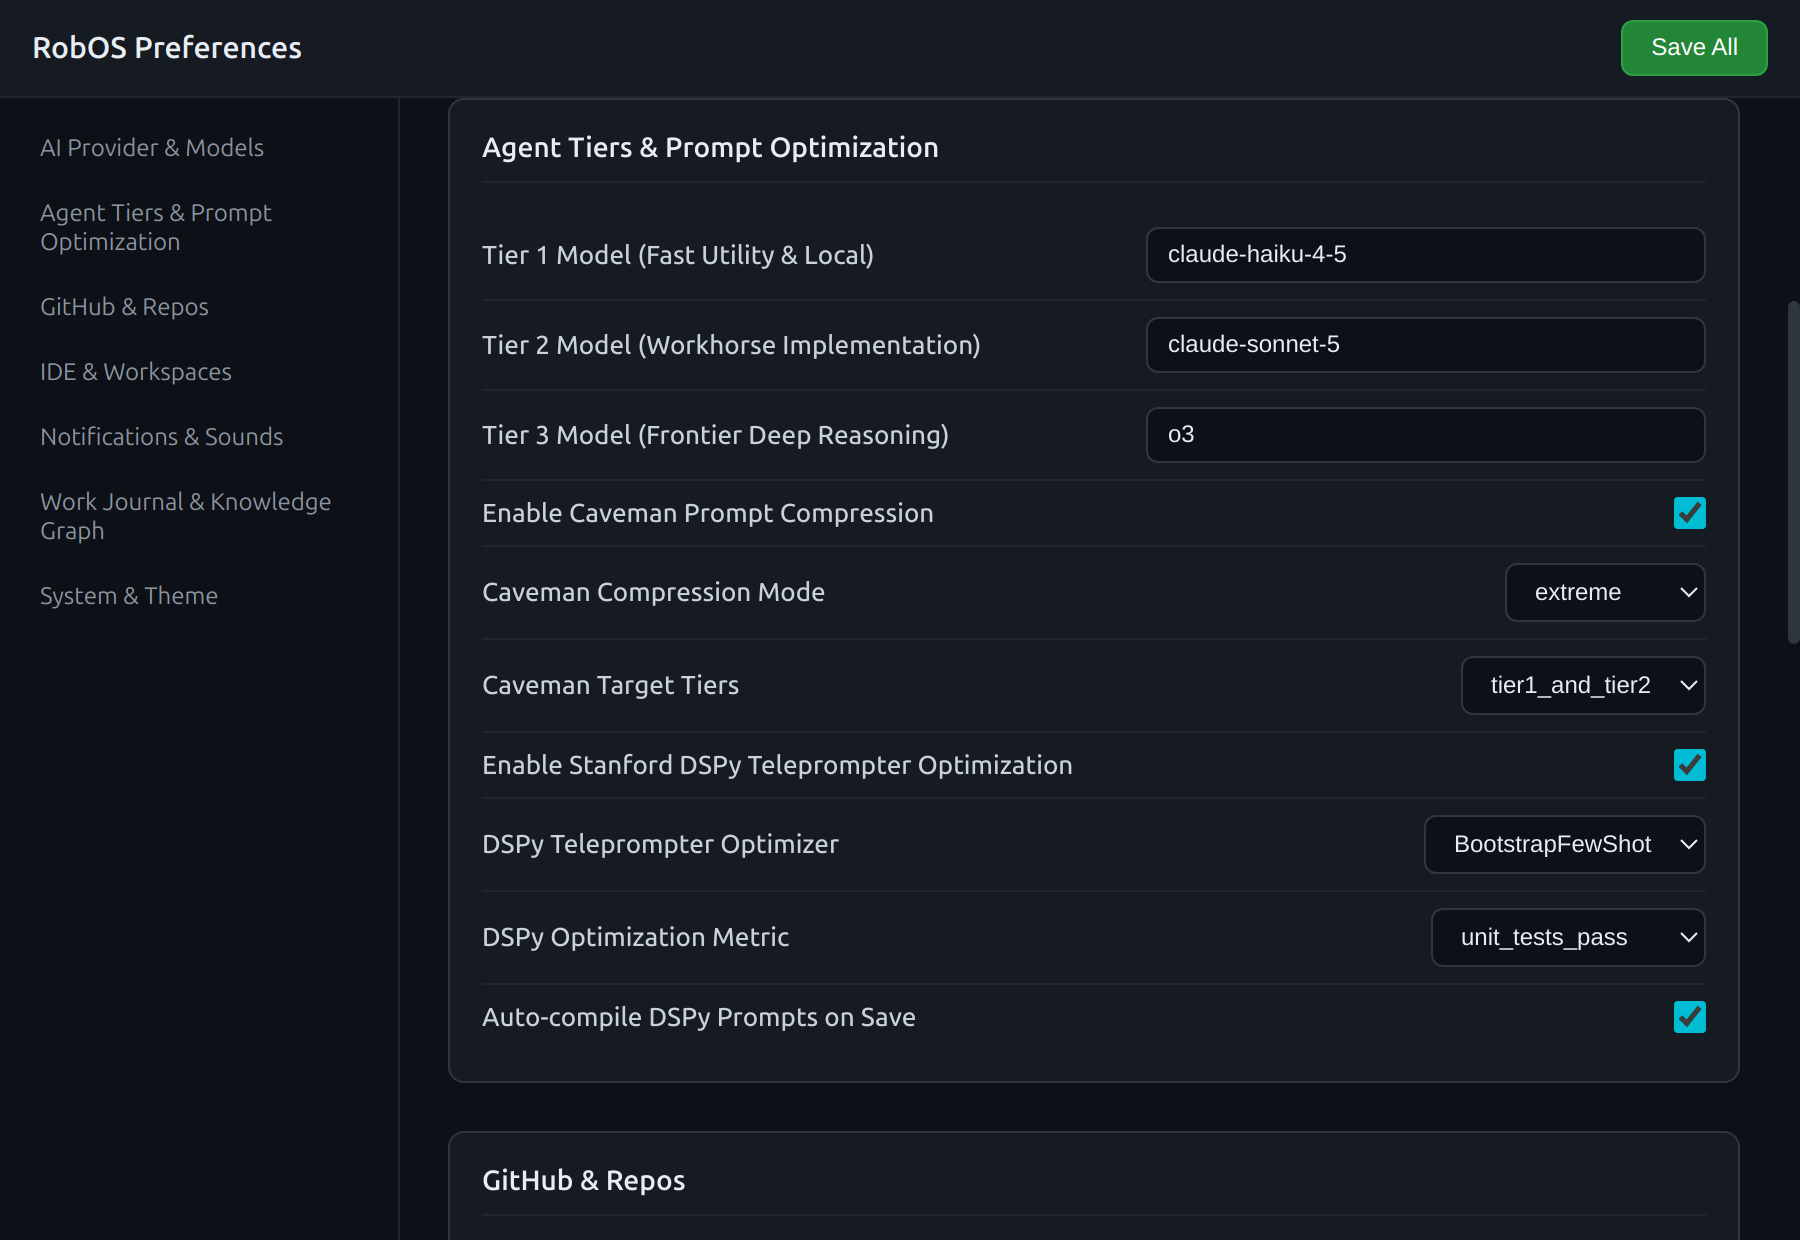Click the Caveman Compression Mode label
Screen dimensions: 1800x1240
[x=654, y=593]
